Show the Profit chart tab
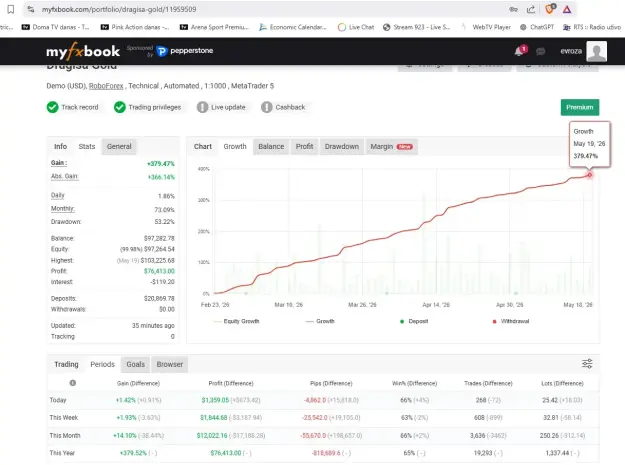625x465 pixels. point(304,146)
